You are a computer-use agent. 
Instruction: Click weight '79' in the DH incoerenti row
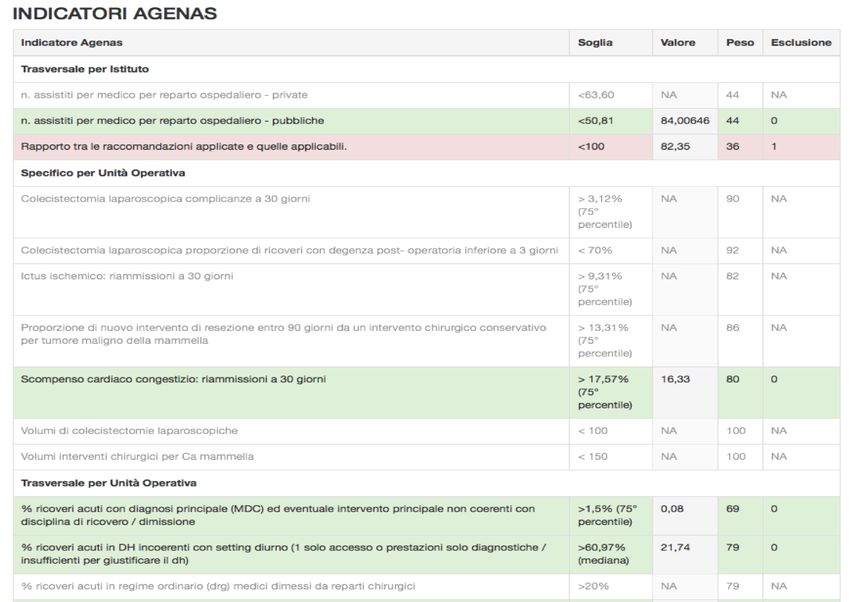click(x=732, y=547)
